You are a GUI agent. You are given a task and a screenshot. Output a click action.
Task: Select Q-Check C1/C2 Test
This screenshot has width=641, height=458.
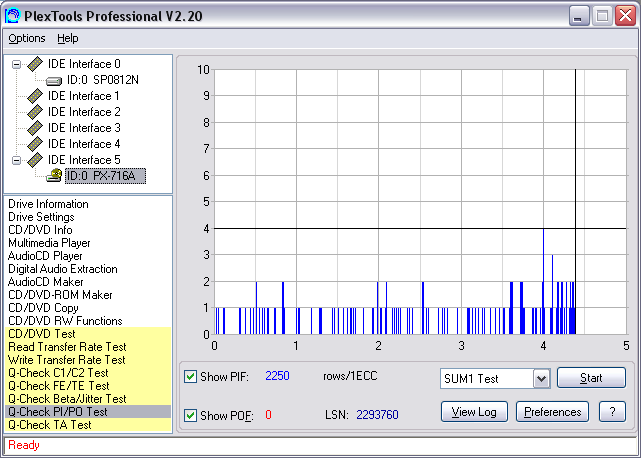(x=88, y=373)
